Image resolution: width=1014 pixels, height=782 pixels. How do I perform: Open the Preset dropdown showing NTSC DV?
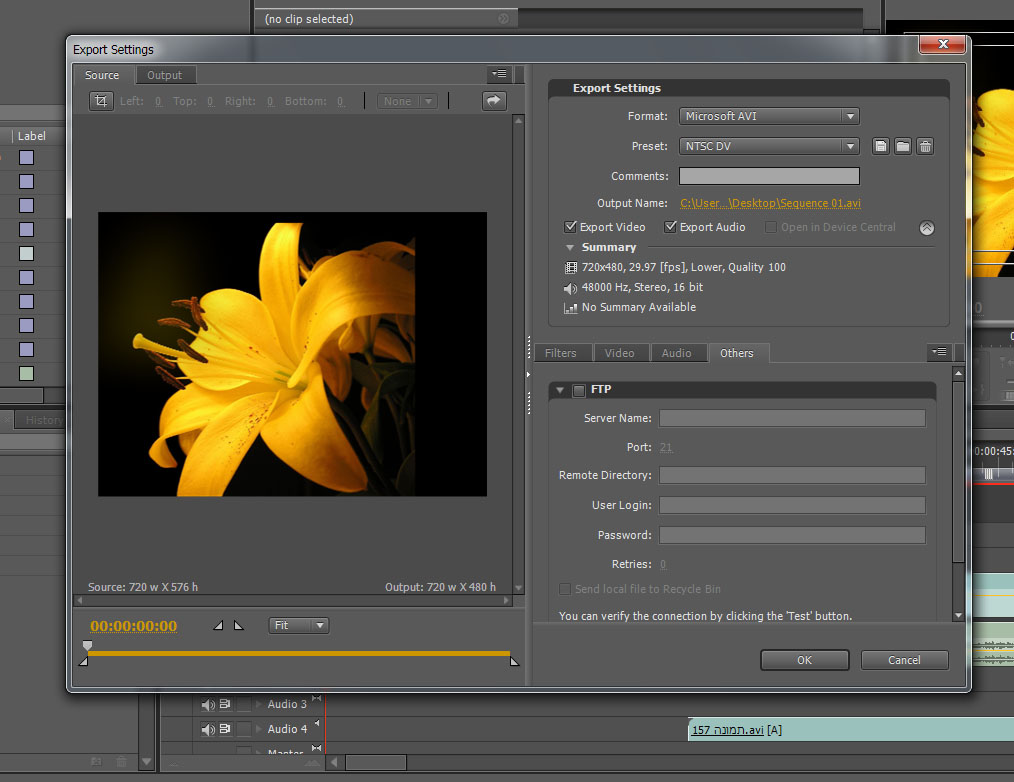pyautogui.click(x=768, y=146)
